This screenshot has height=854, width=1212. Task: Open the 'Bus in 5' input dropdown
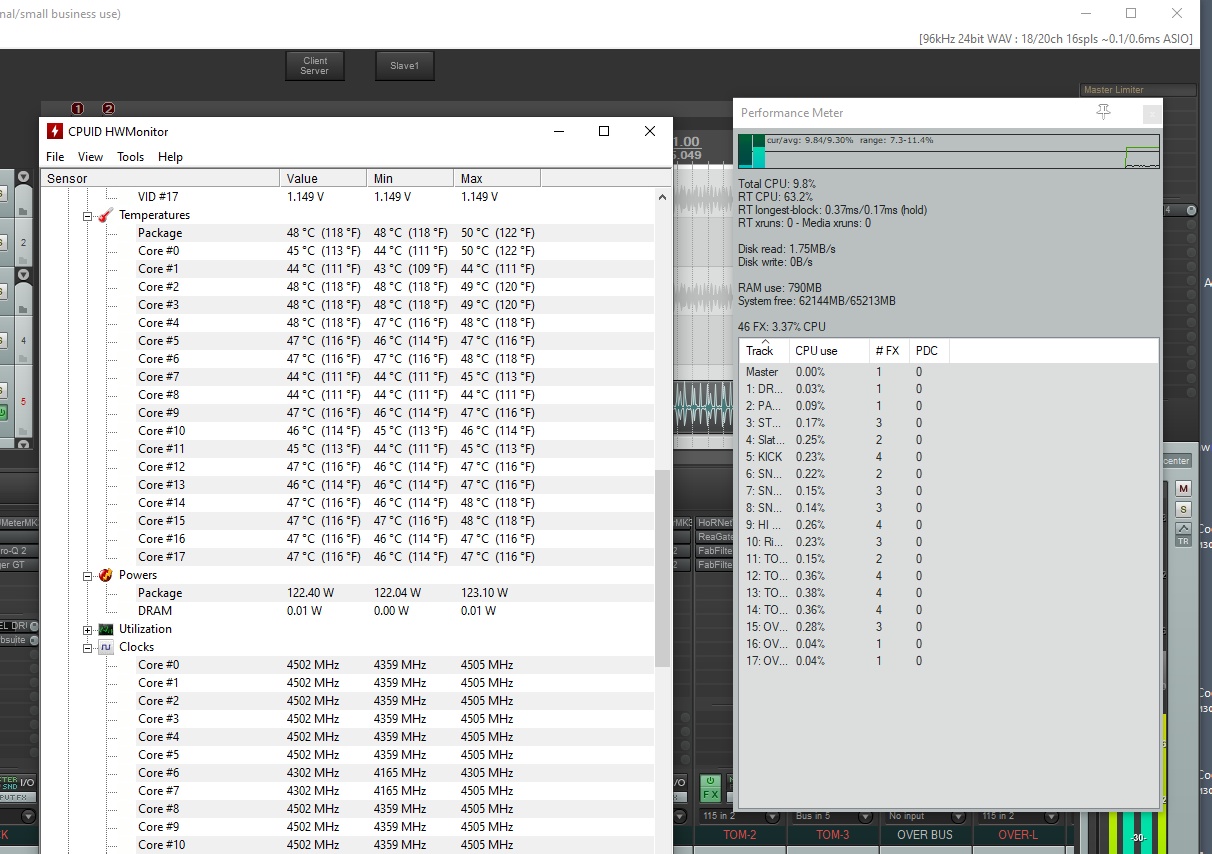tap(831, 816)
